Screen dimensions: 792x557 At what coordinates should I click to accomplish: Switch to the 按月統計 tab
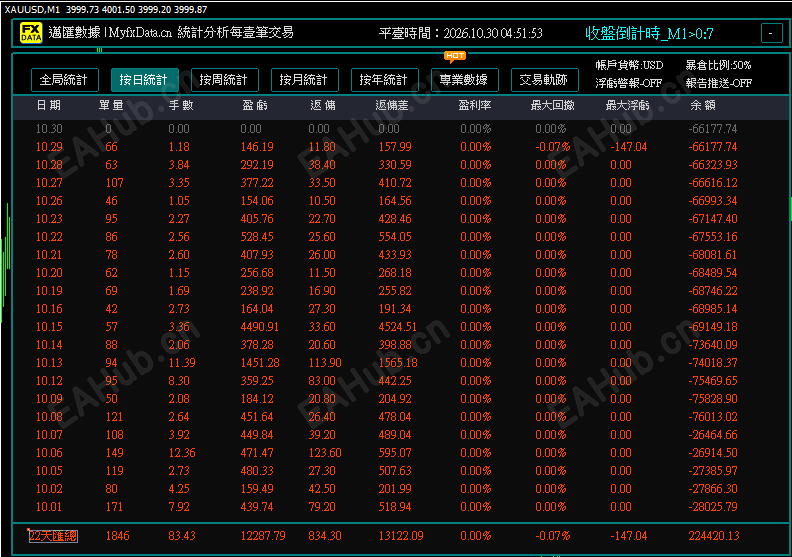tap(305, 80)
